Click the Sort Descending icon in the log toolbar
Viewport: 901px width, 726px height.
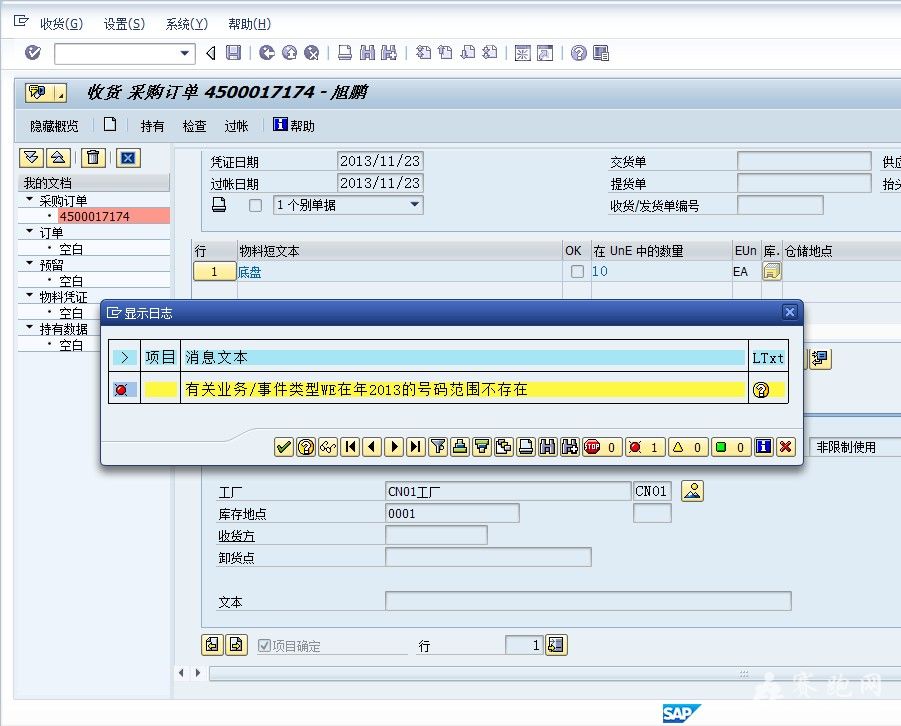[x=482, y=447]
